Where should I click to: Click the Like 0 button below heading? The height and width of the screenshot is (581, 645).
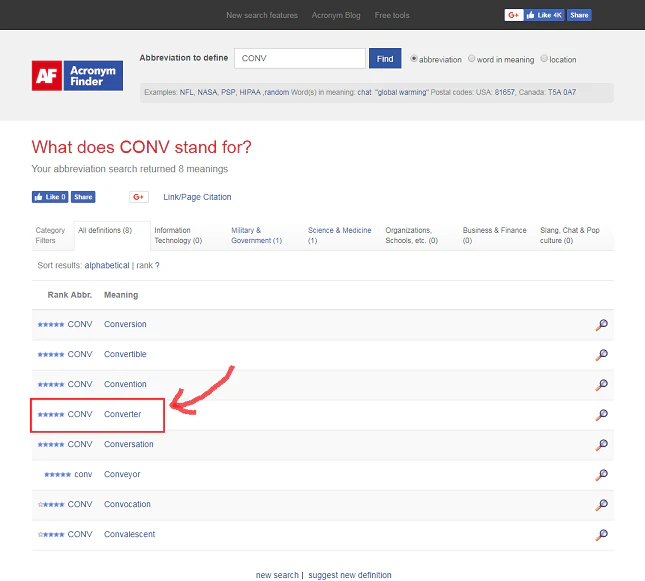[50, 197]
